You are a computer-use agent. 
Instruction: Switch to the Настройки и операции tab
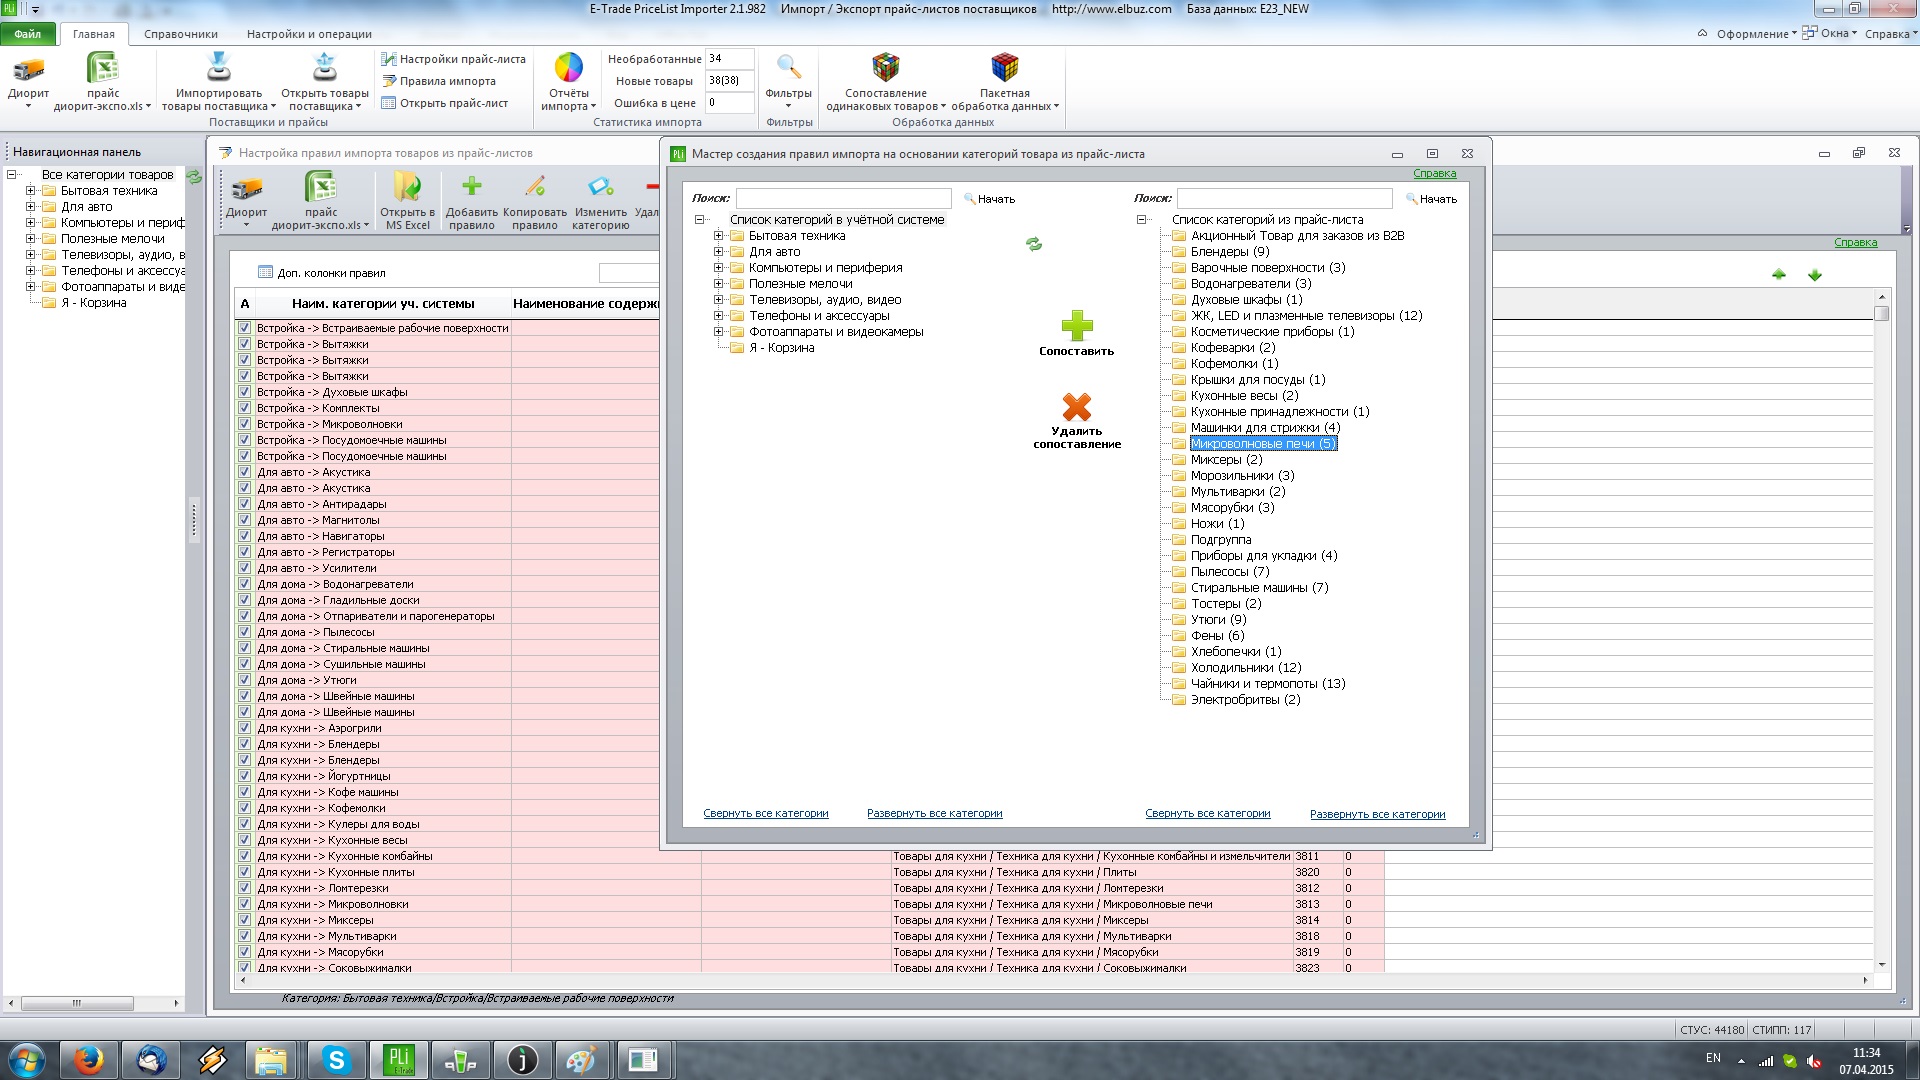tap(309, 34)
